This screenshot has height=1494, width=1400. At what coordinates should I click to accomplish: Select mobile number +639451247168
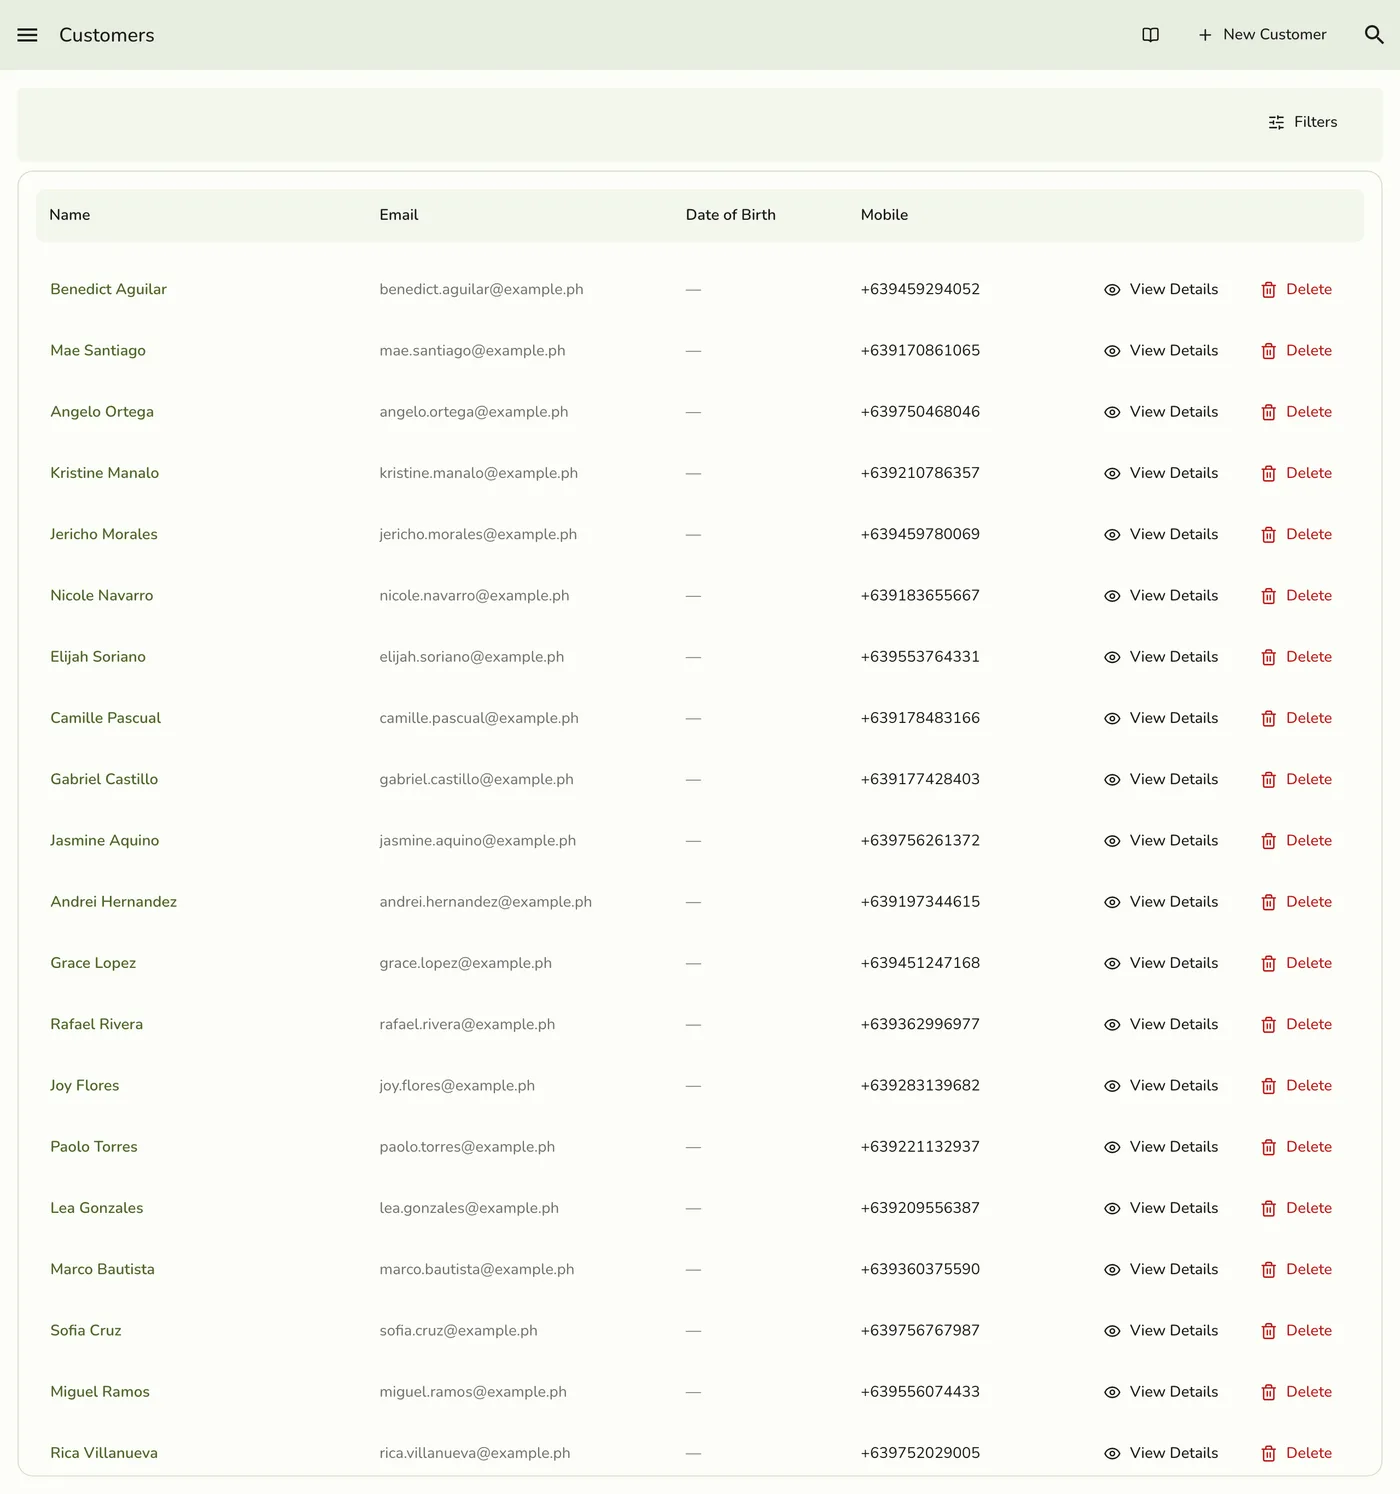920,963
